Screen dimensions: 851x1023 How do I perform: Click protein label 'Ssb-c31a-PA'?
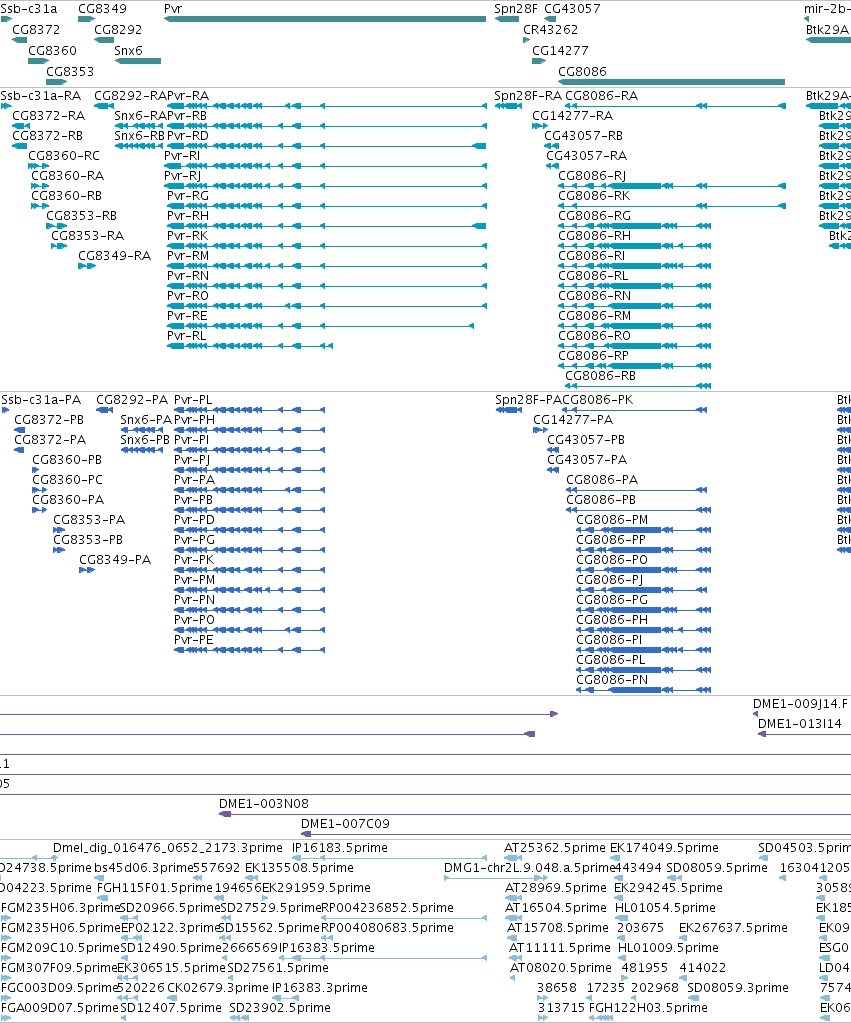41,400
